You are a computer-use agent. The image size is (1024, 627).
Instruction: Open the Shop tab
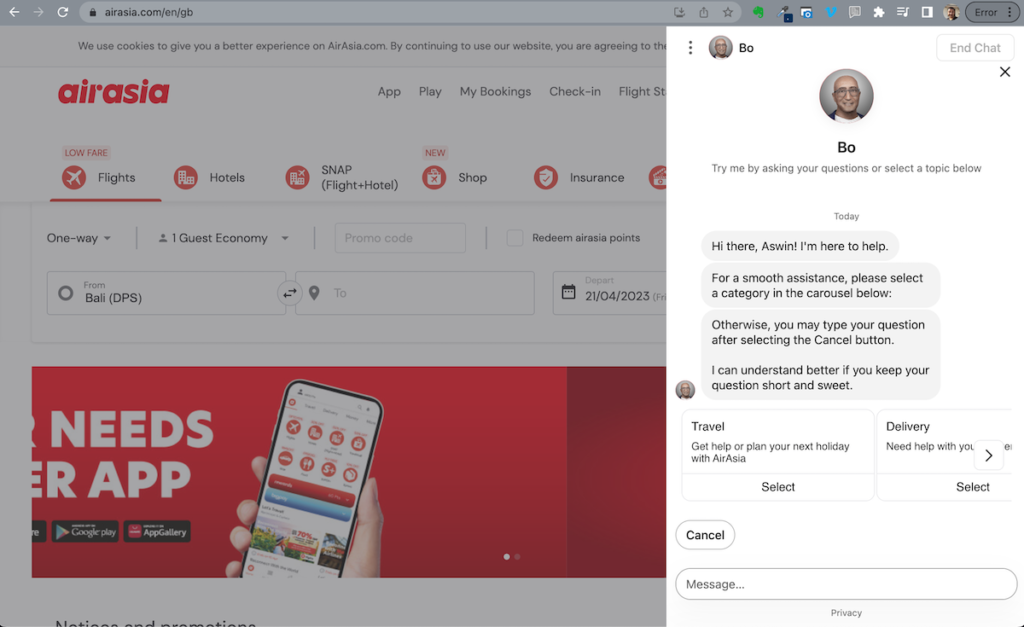455,177
